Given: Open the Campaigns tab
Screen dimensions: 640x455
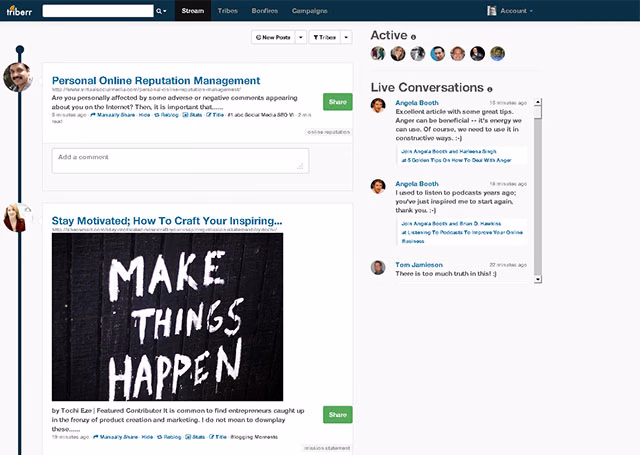Looking at the screenshot, I should click(309, 11).
